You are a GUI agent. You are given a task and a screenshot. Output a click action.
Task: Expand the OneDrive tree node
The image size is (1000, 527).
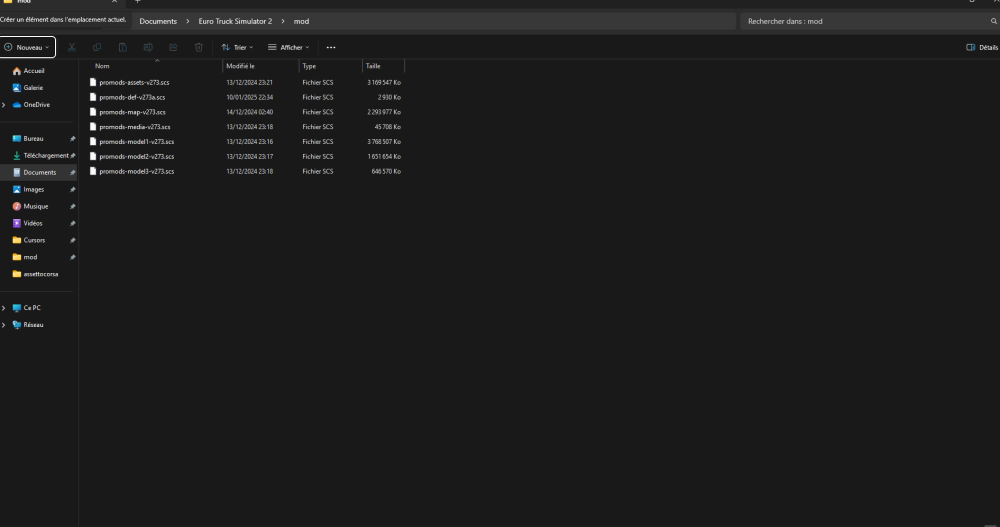(x=4, y=105)
